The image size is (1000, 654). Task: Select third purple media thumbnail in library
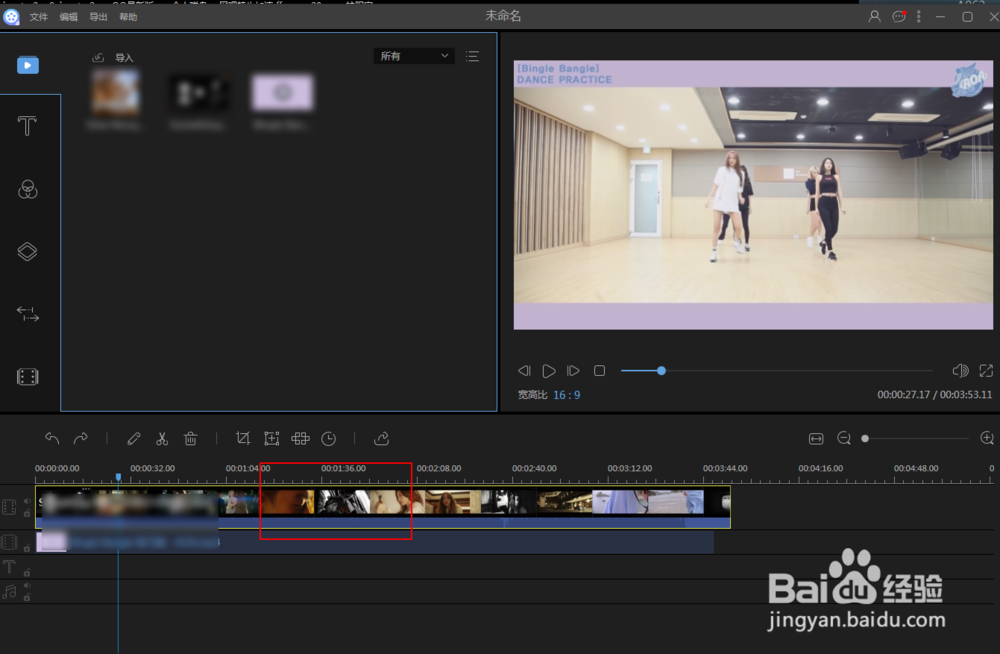click(283, 93)
